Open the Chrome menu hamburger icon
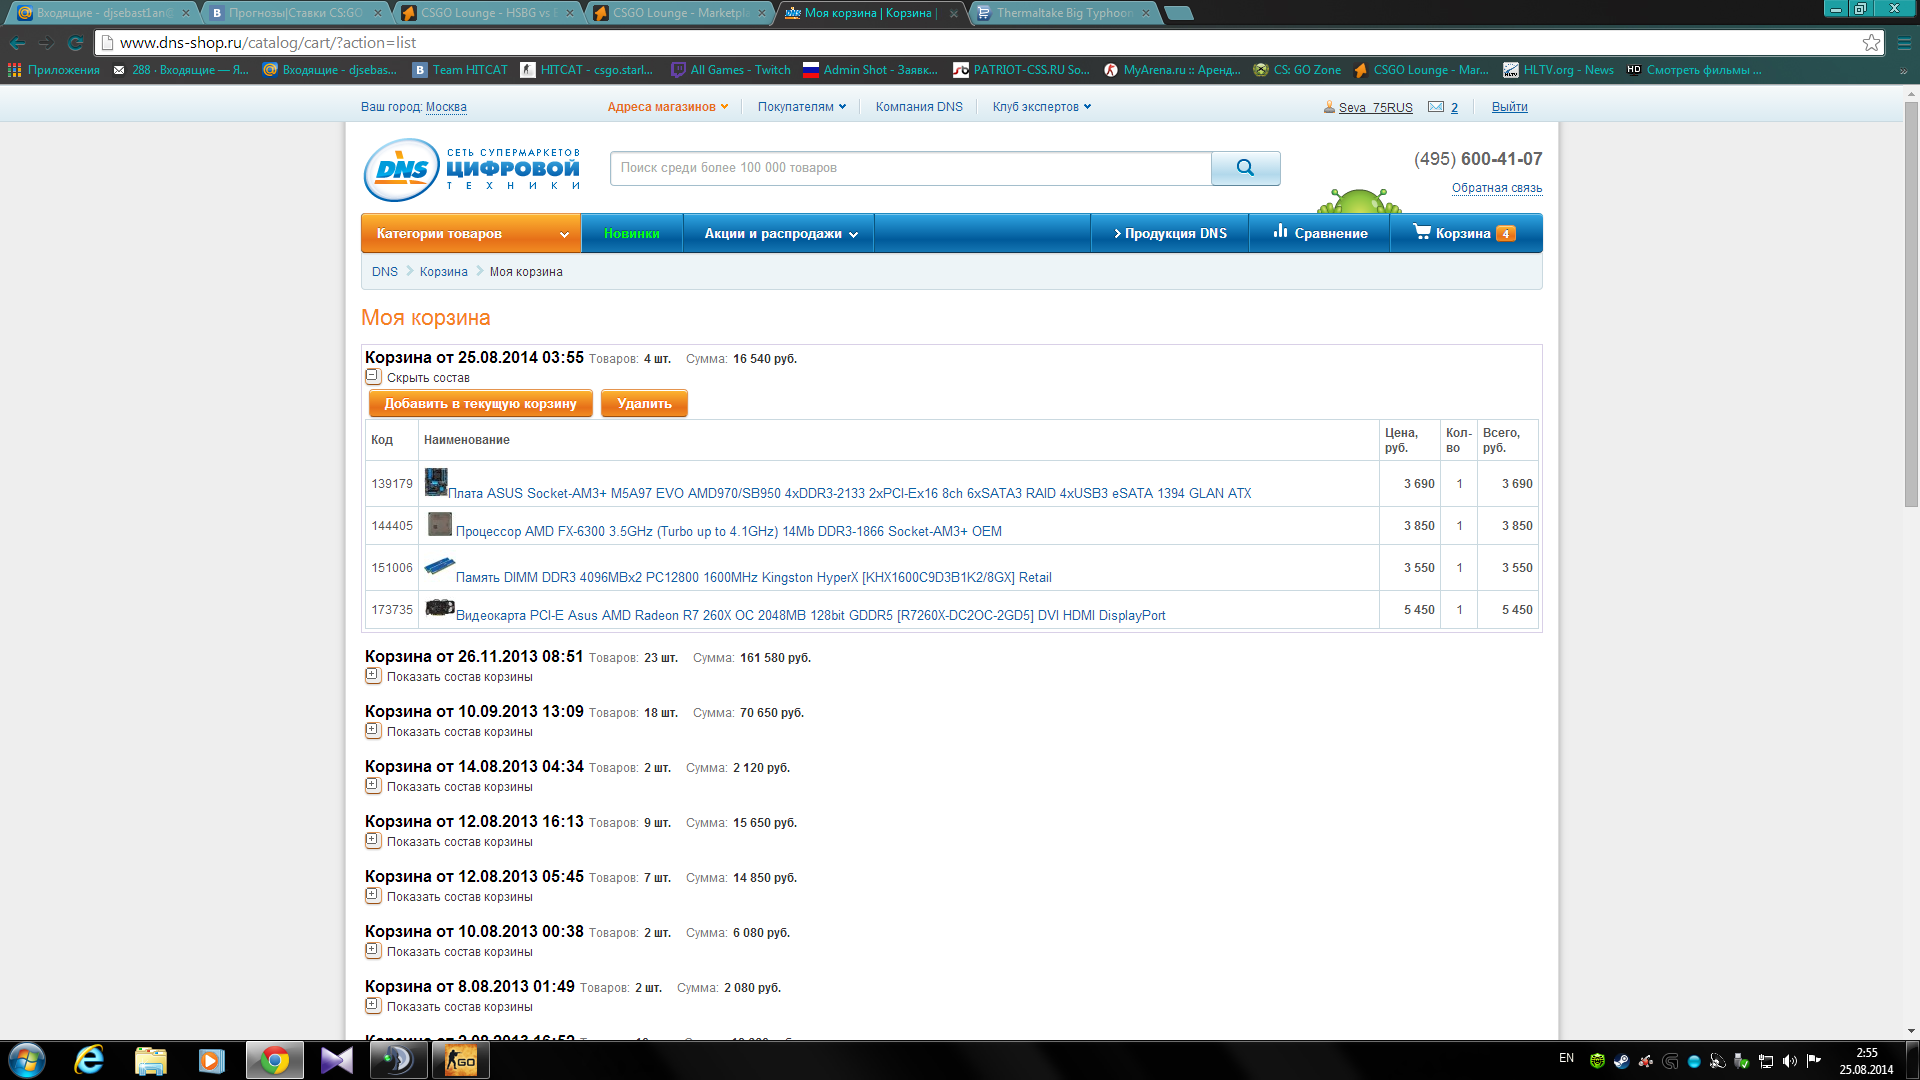 point(1904,43)
